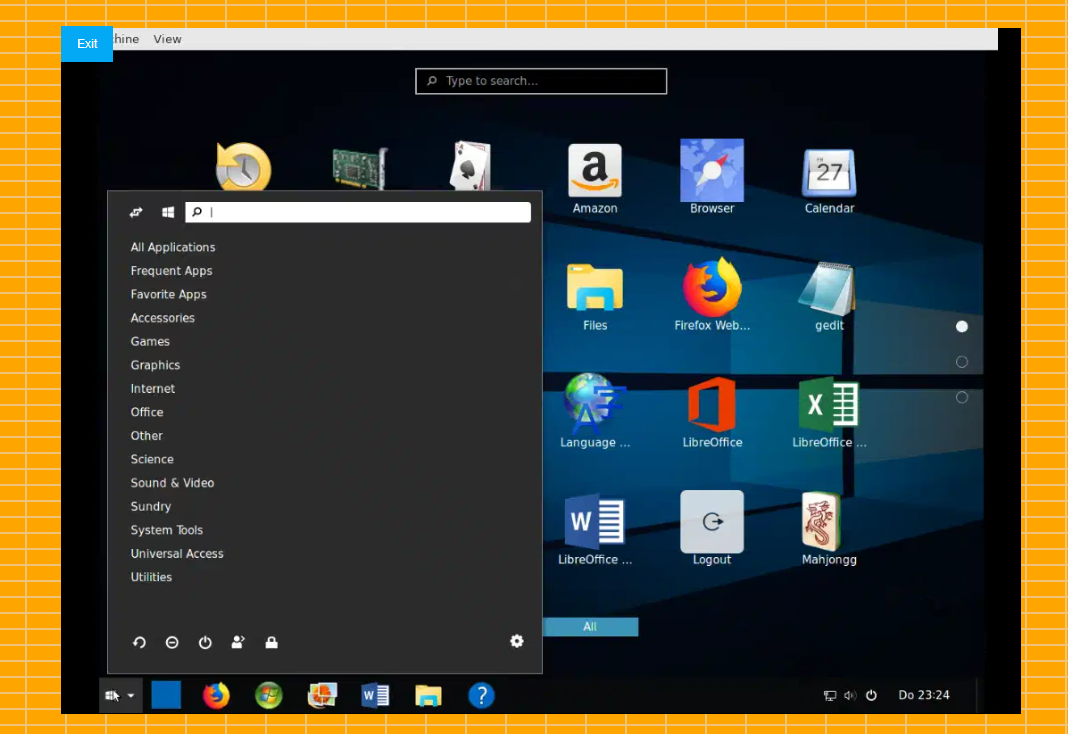Open the Utilities category

tap(151, 577)
